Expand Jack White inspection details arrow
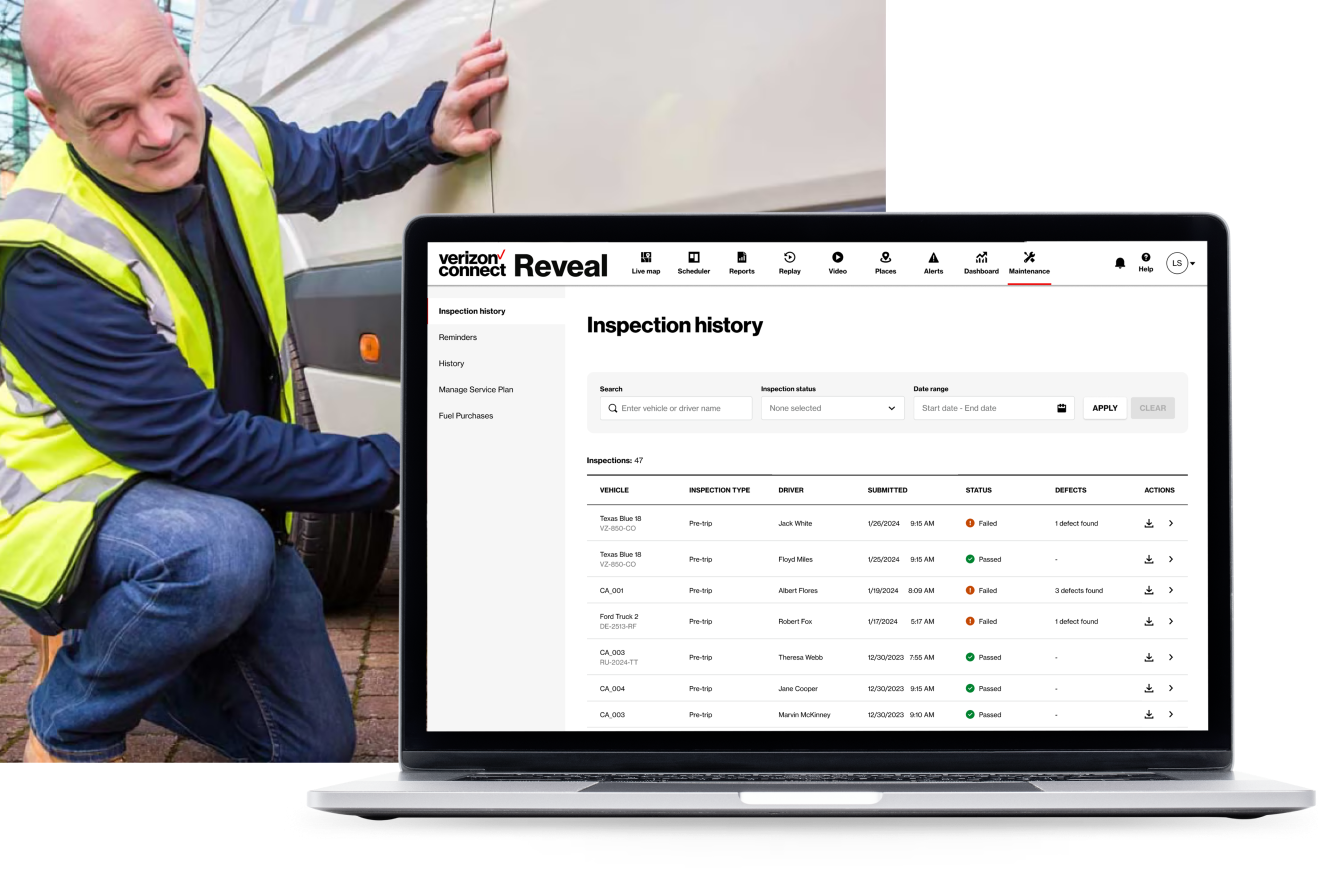 coord(1171,523)
